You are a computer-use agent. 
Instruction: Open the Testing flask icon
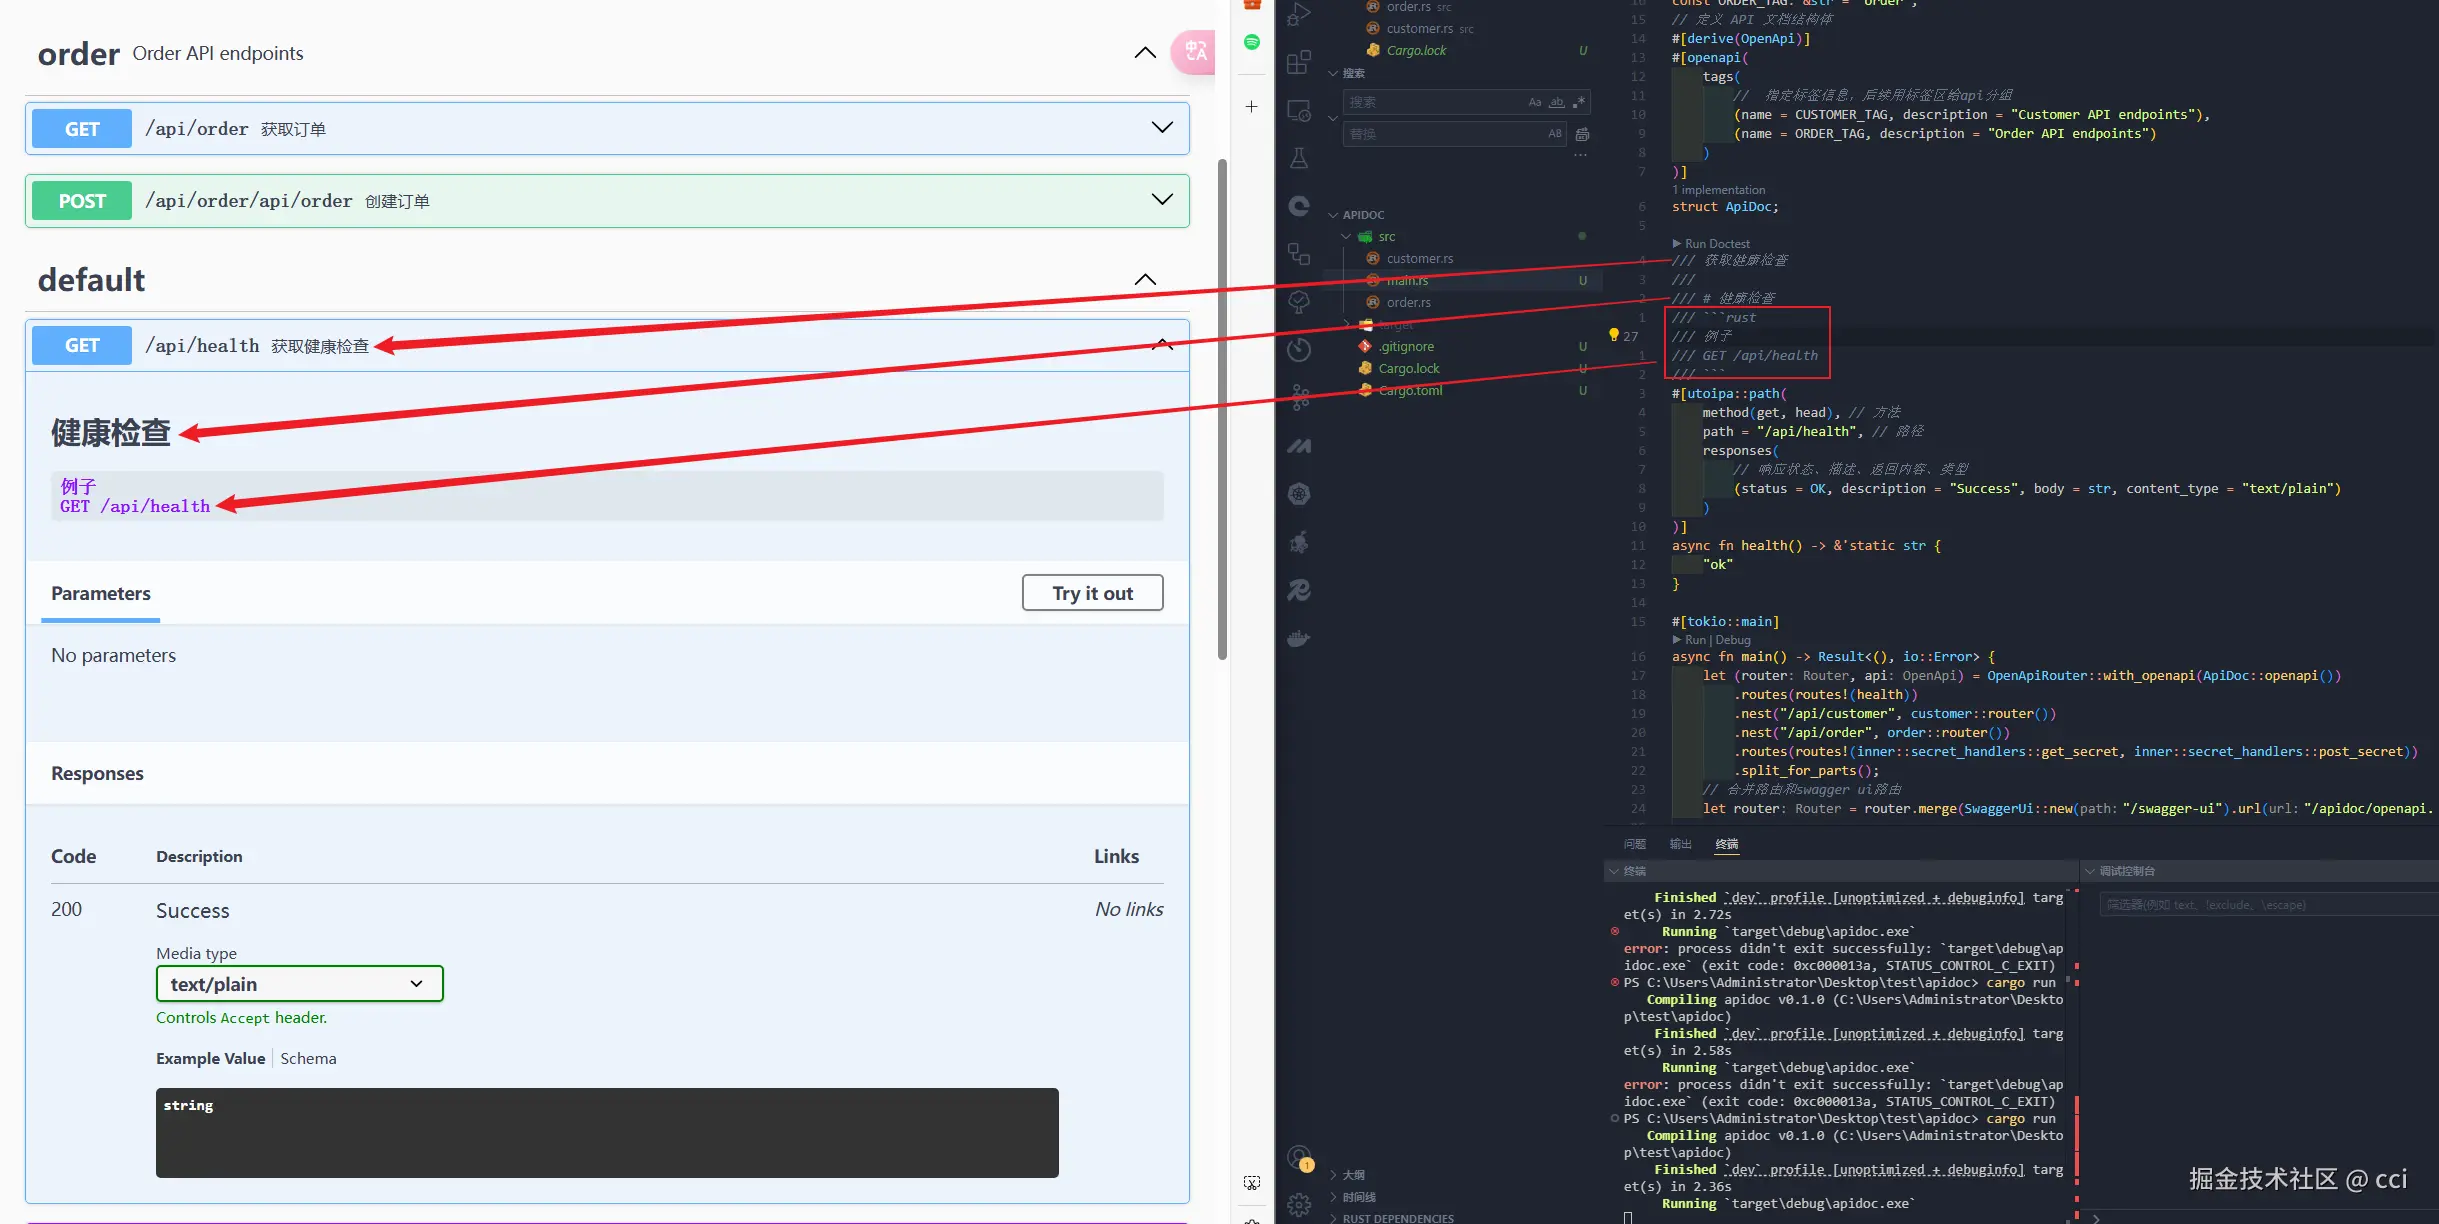(x=1298, y=158)
